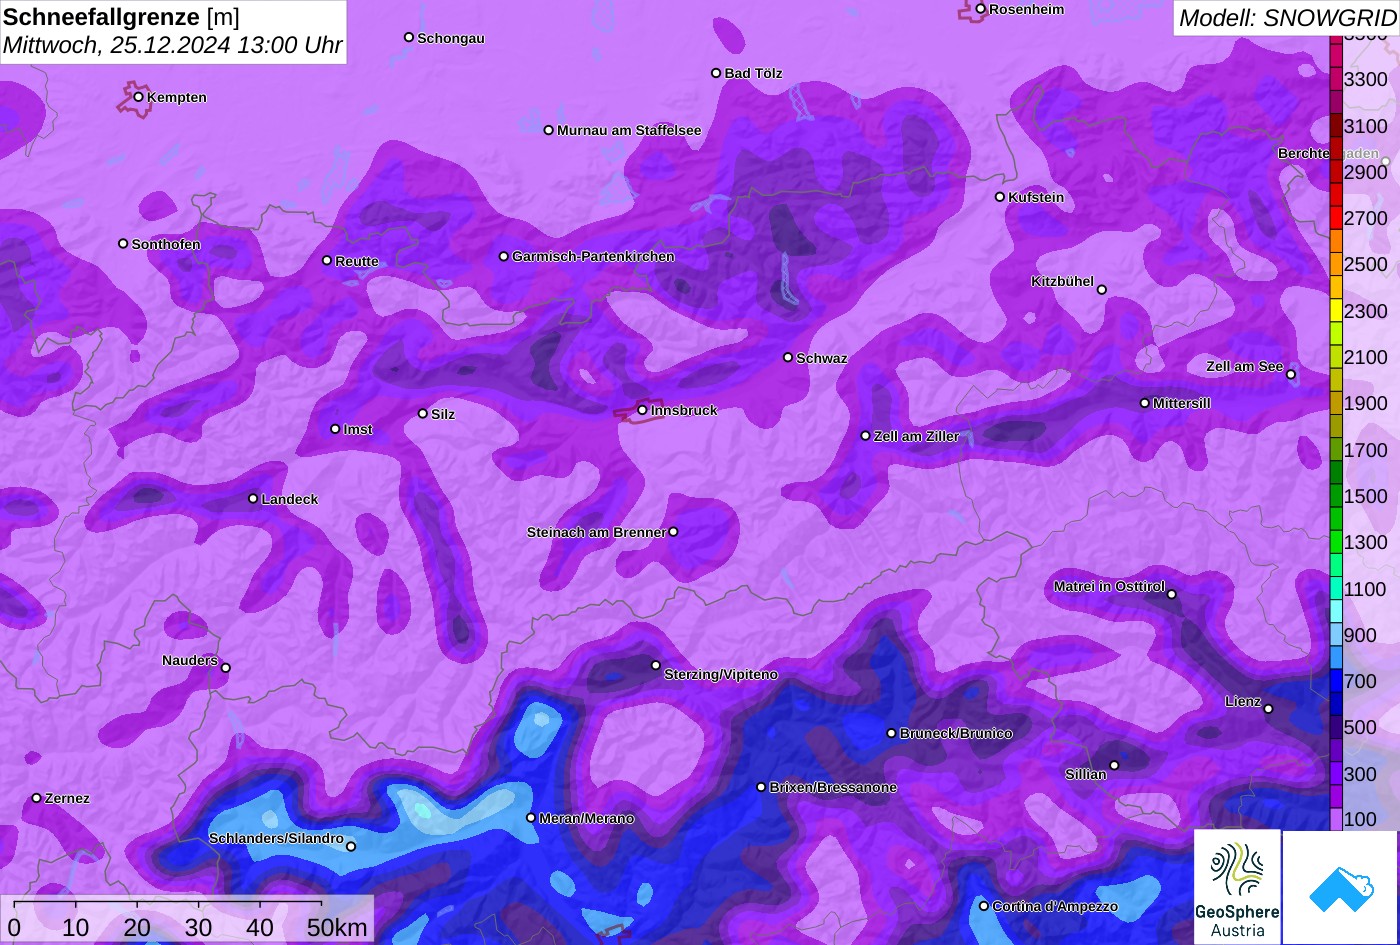Select the Garmisch-Partenkirchen marker dot
Viewport: 1400px width, 945px height.
504,256
